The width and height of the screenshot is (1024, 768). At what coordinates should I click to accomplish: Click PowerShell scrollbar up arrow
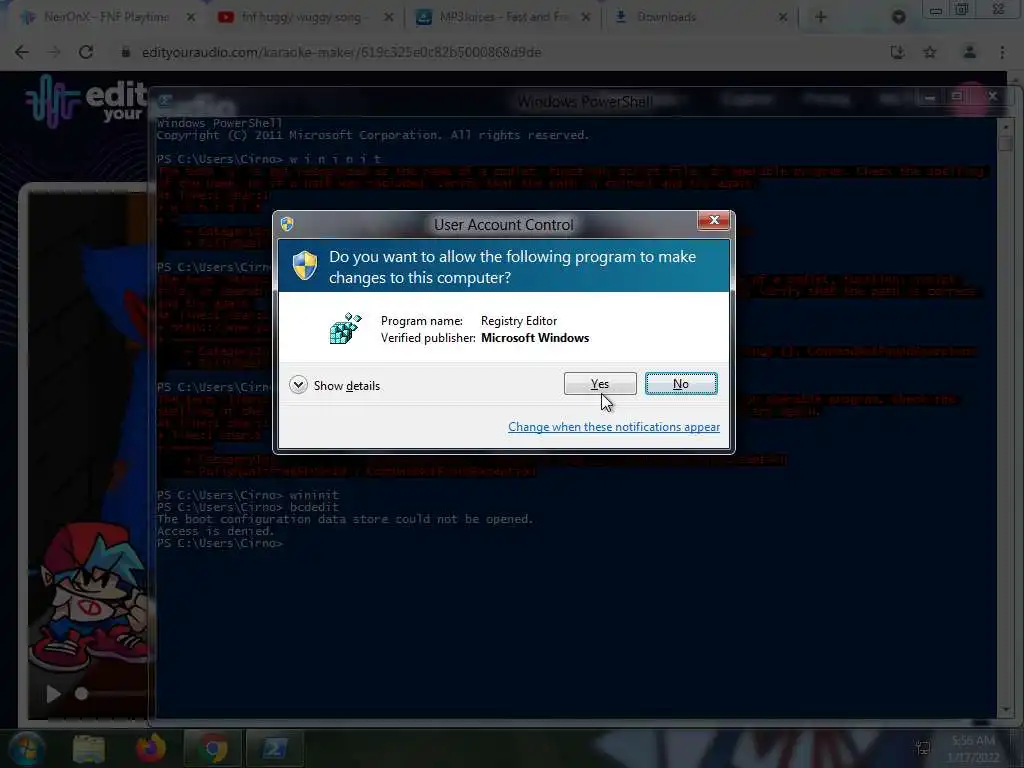(x=1005, y=127)
